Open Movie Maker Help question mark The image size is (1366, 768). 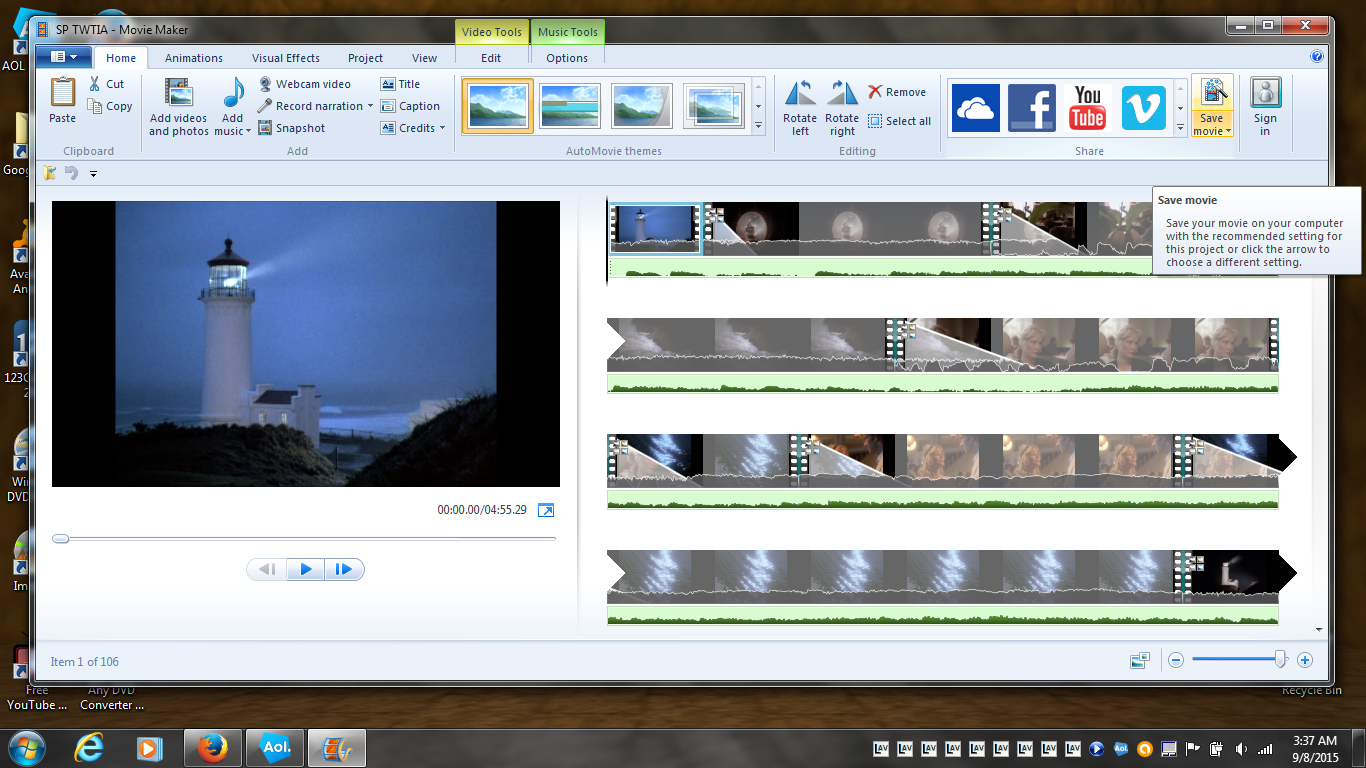(x=1317, y=57)
